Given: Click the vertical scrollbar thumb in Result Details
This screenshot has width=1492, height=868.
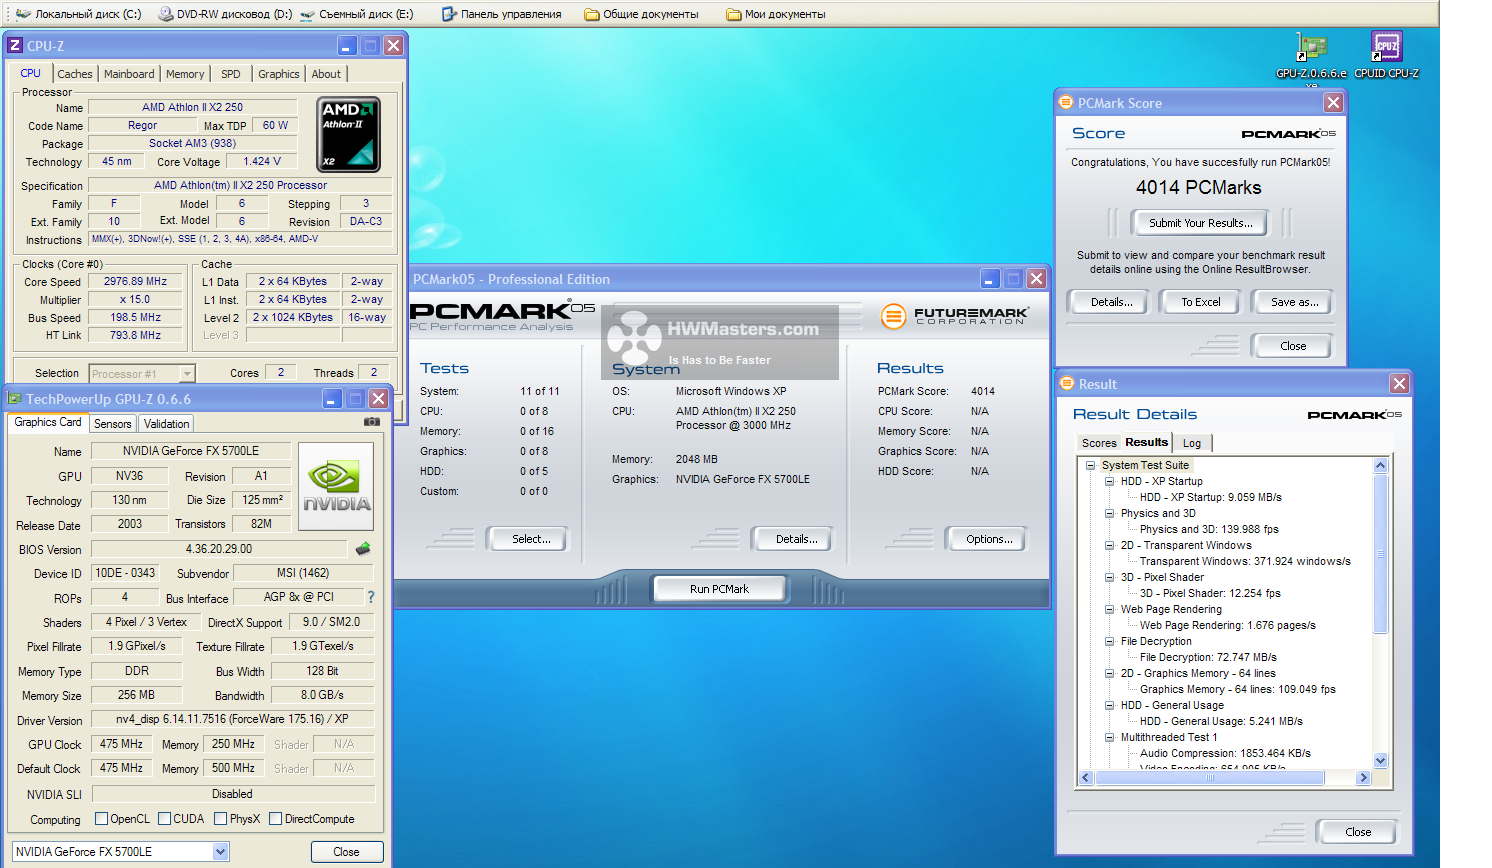Looking at the screenshot, I should [x=1381, y=552].
